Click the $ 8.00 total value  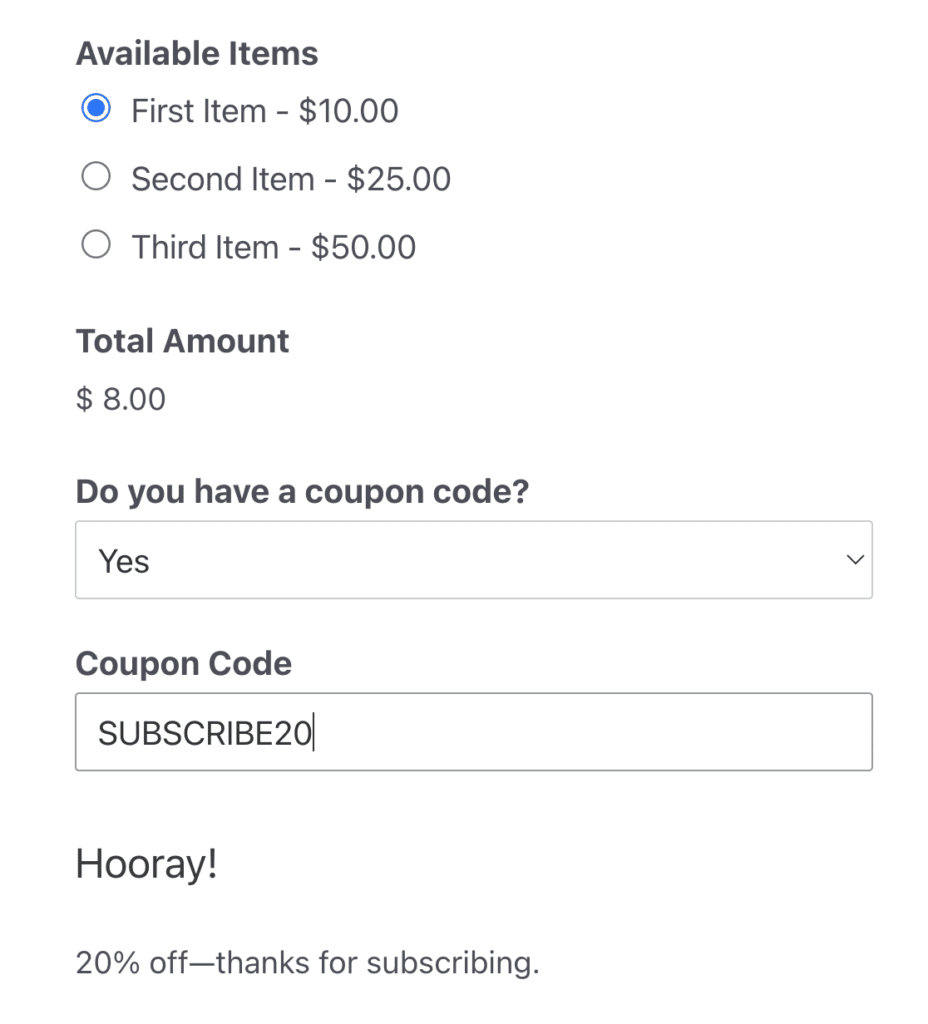120,398
